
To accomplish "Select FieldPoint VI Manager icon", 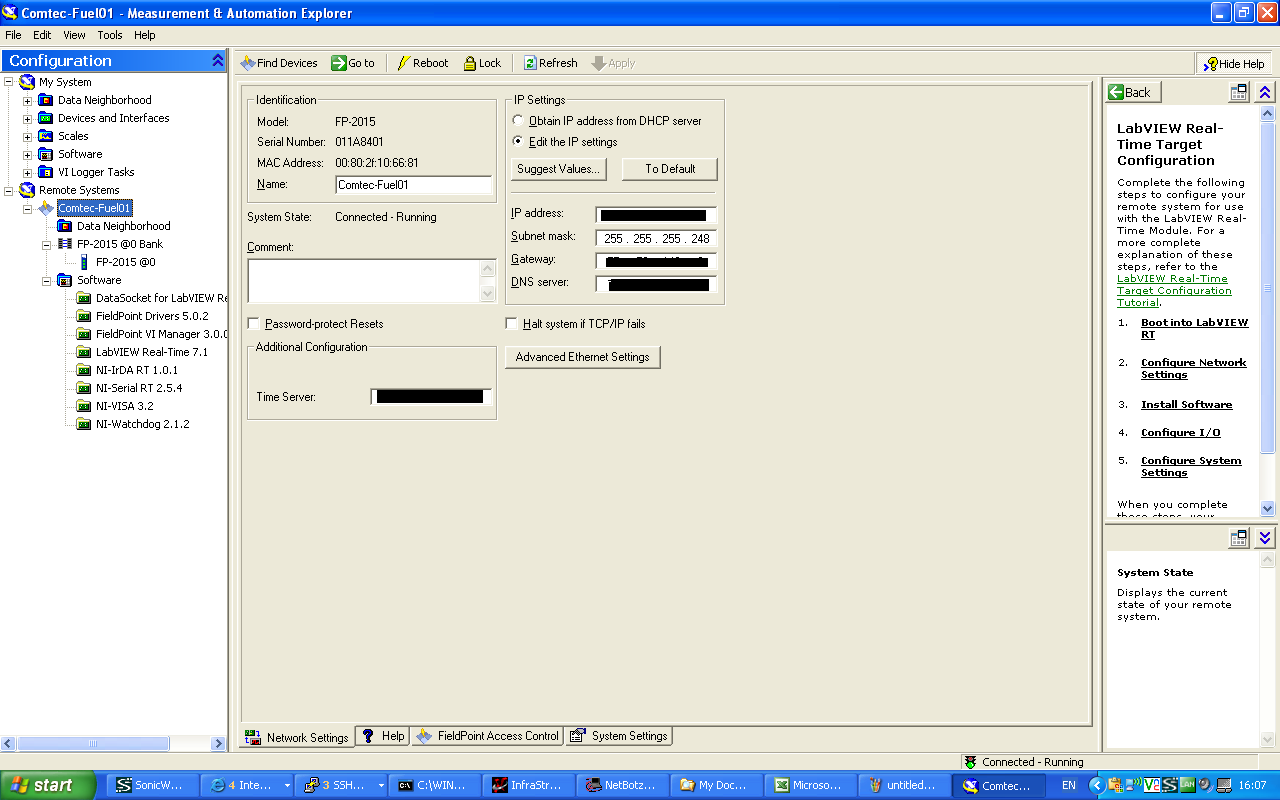I will (84, 334).
